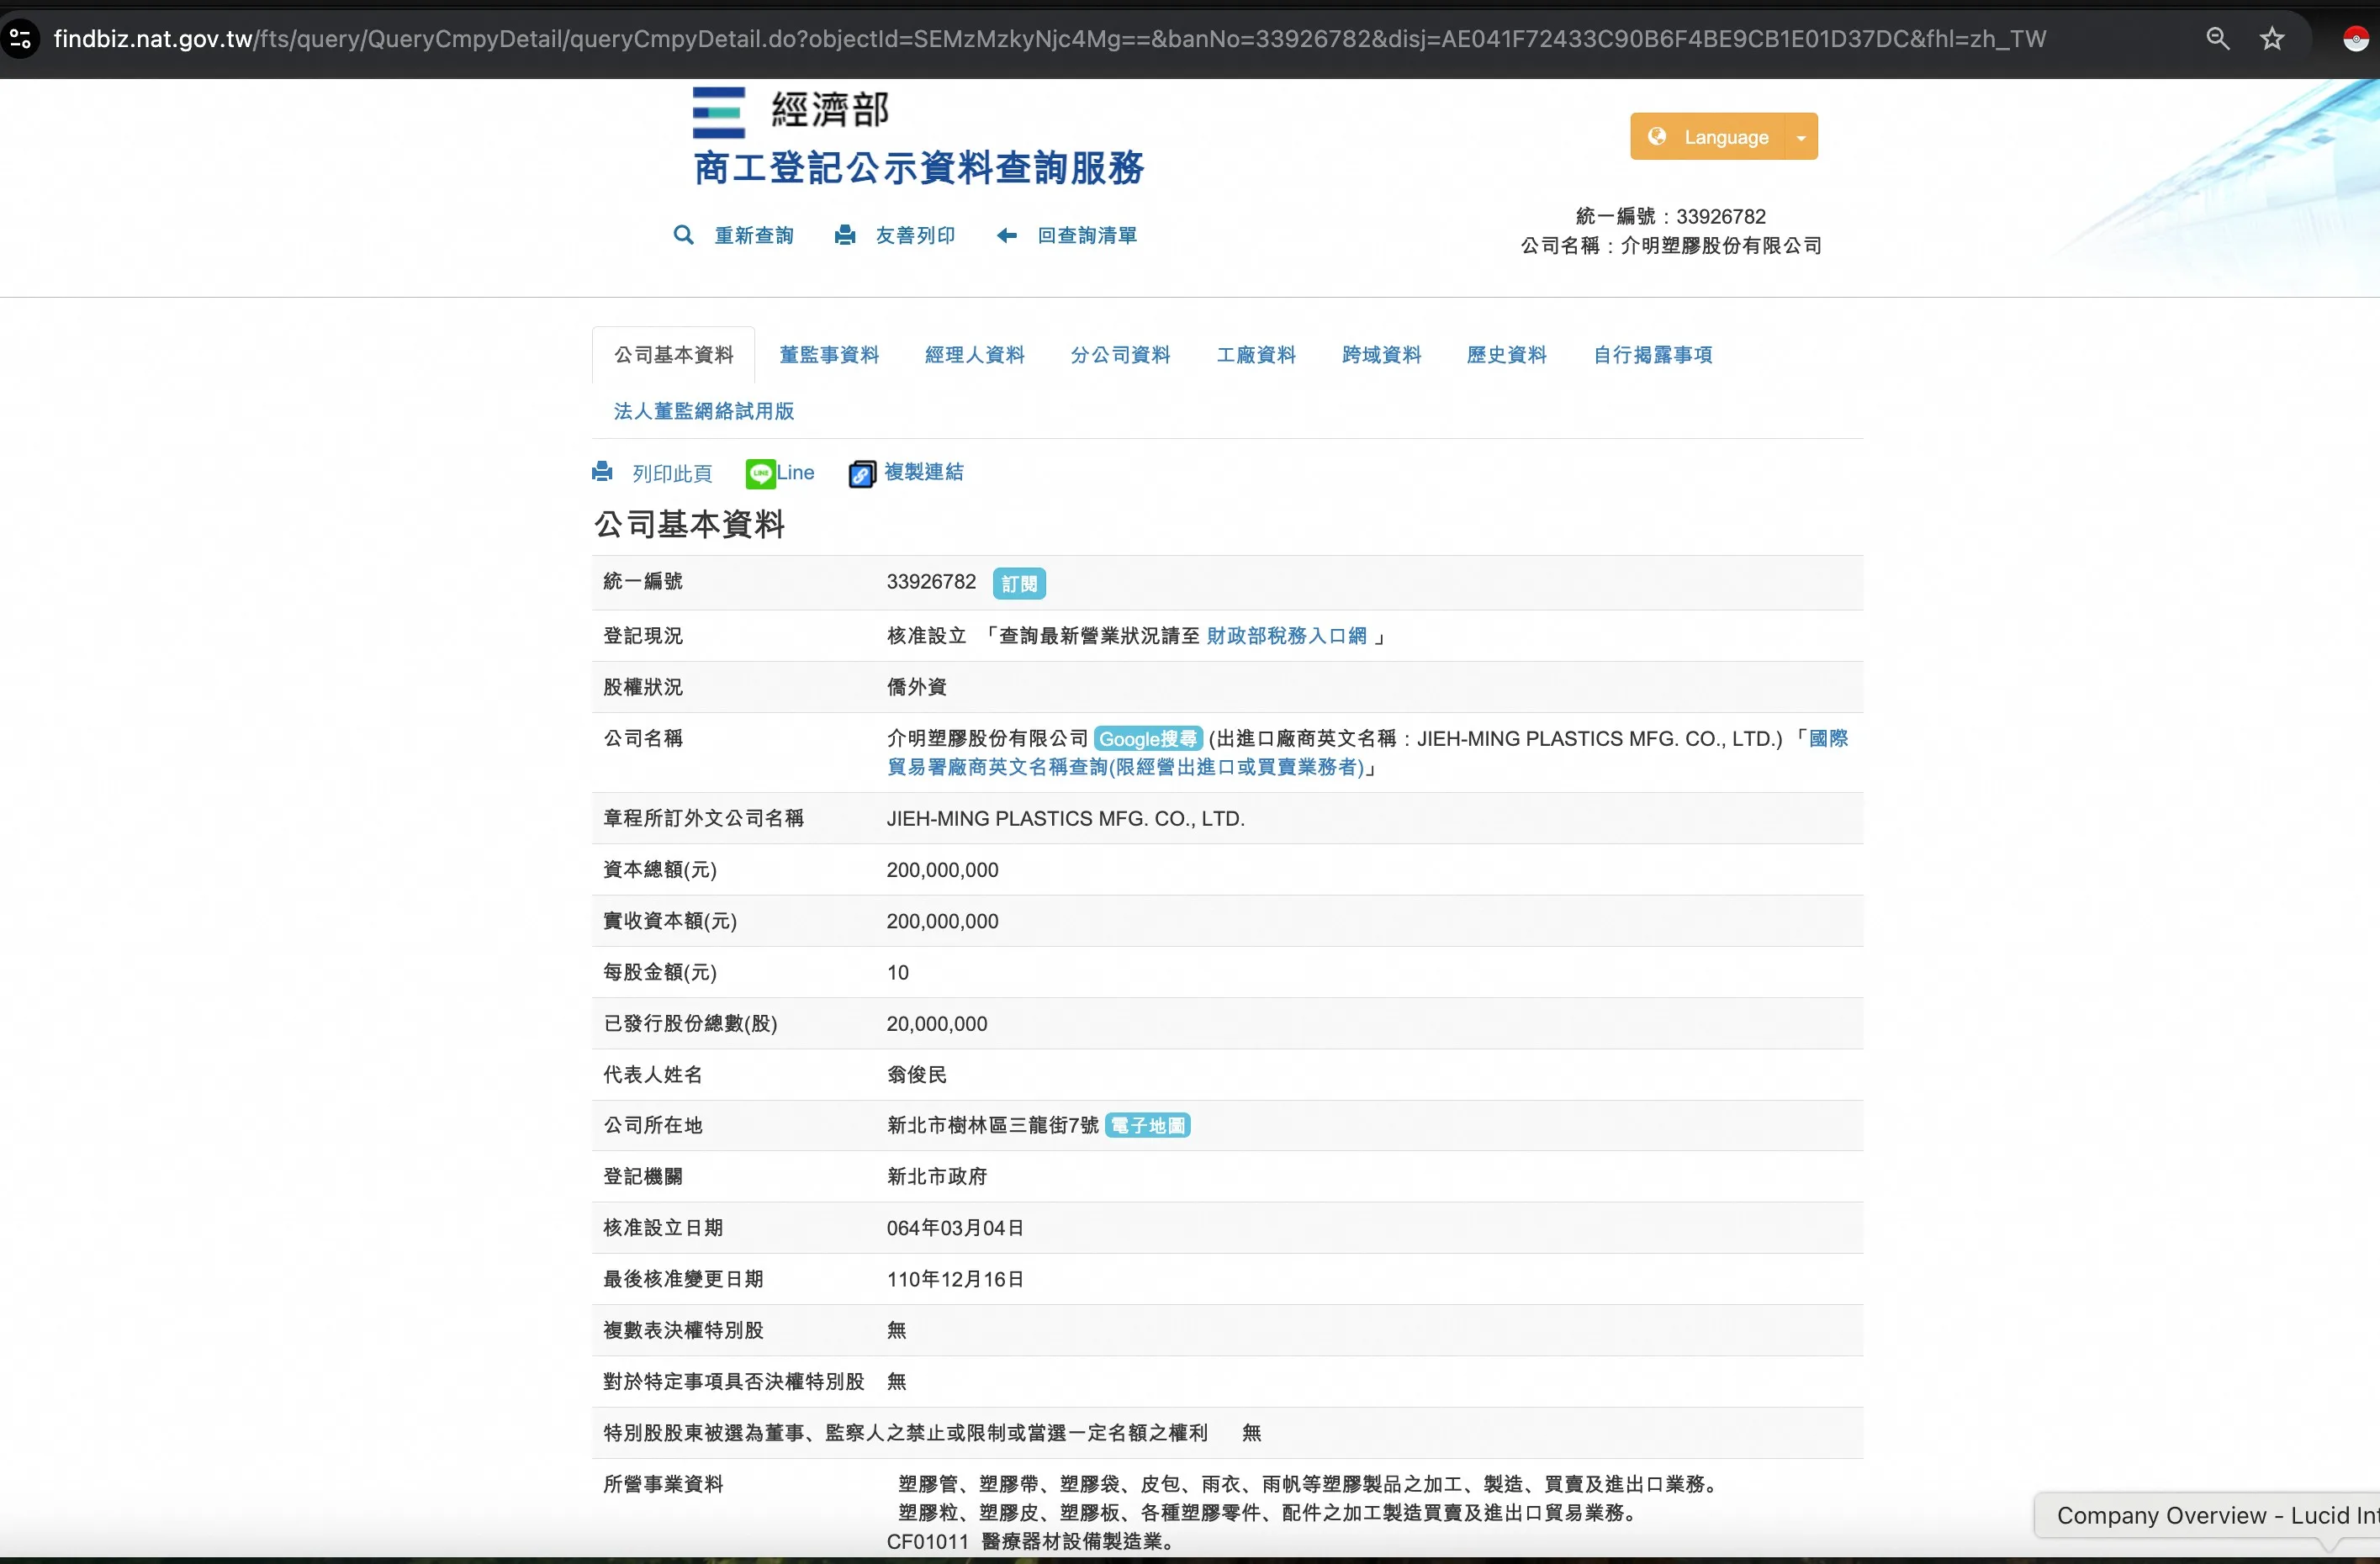The image size is (2380, 1564).
Task: Click the Language button
Action: 1708,137
